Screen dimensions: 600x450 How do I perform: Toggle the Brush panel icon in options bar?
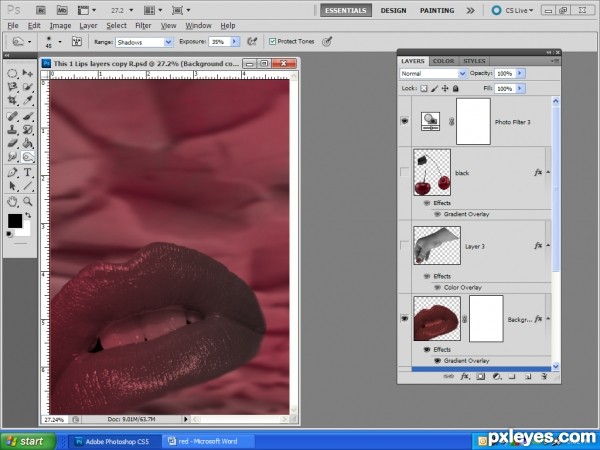[77, 41]
